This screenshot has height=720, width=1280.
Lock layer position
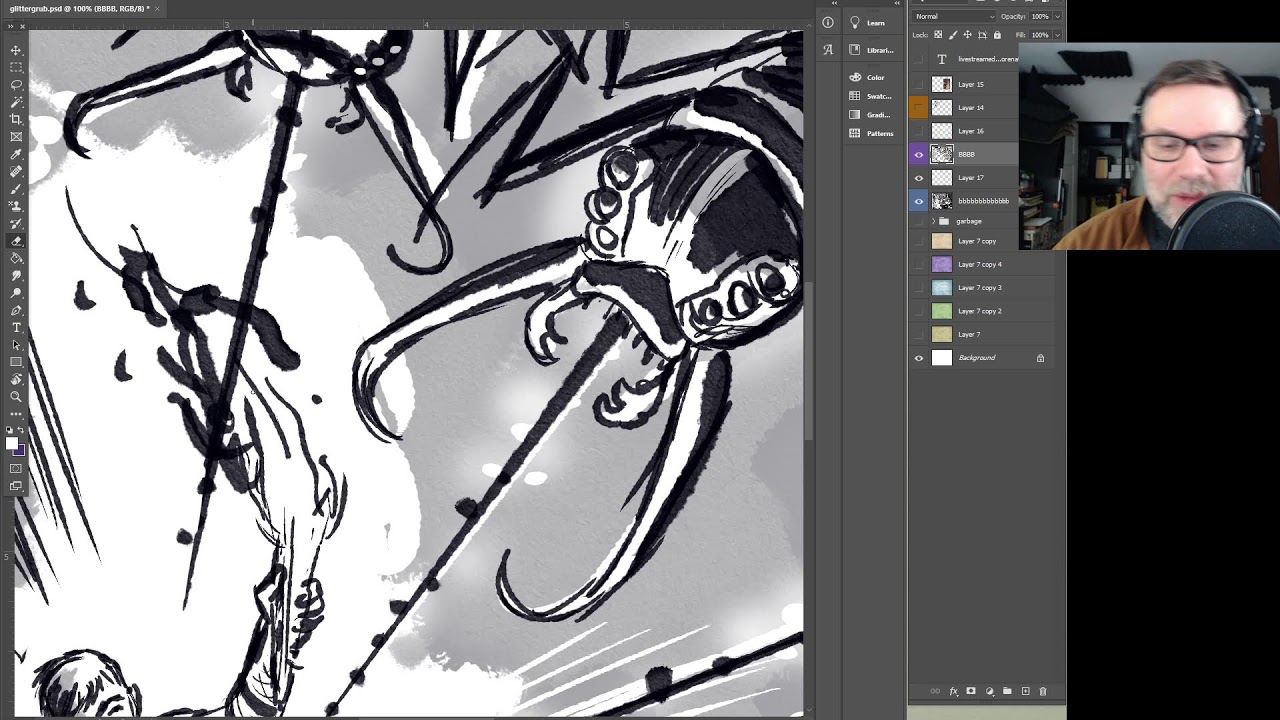(x=967, y=35)
